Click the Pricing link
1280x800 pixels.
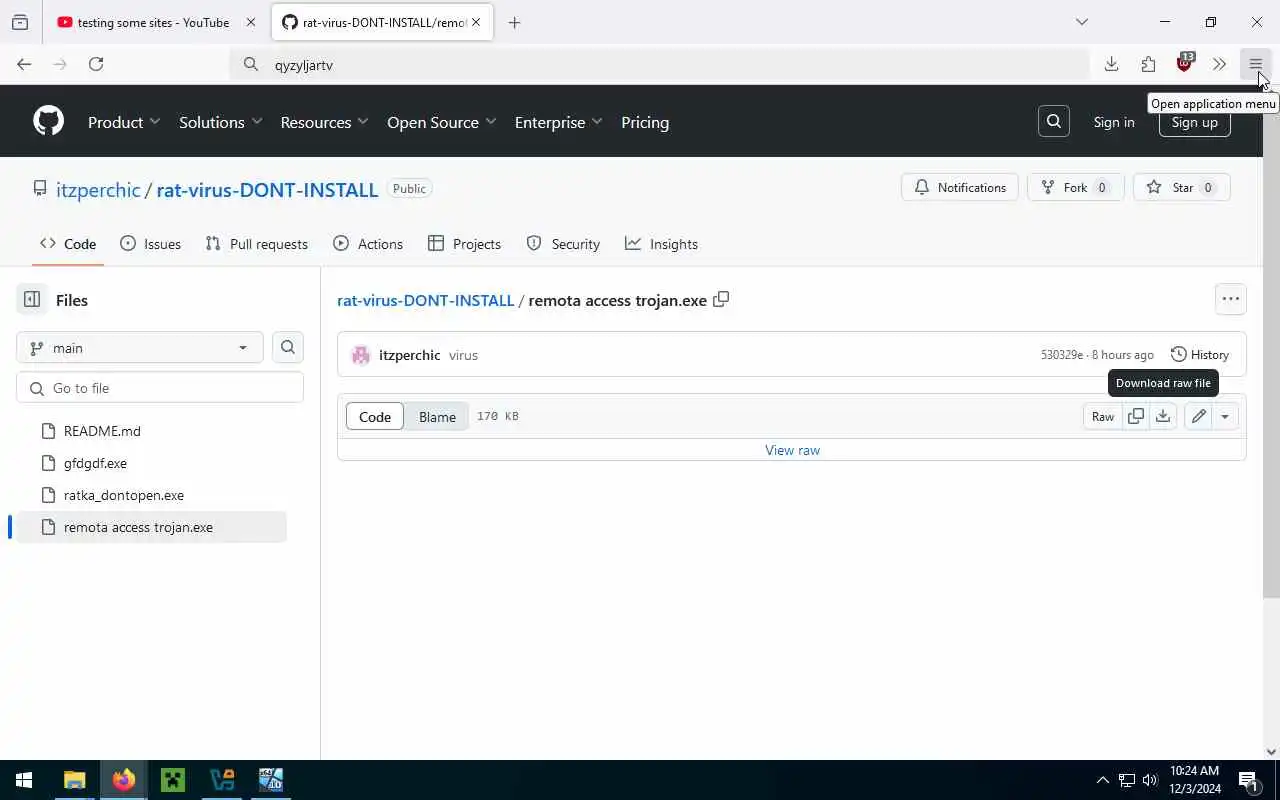(645, 122)
